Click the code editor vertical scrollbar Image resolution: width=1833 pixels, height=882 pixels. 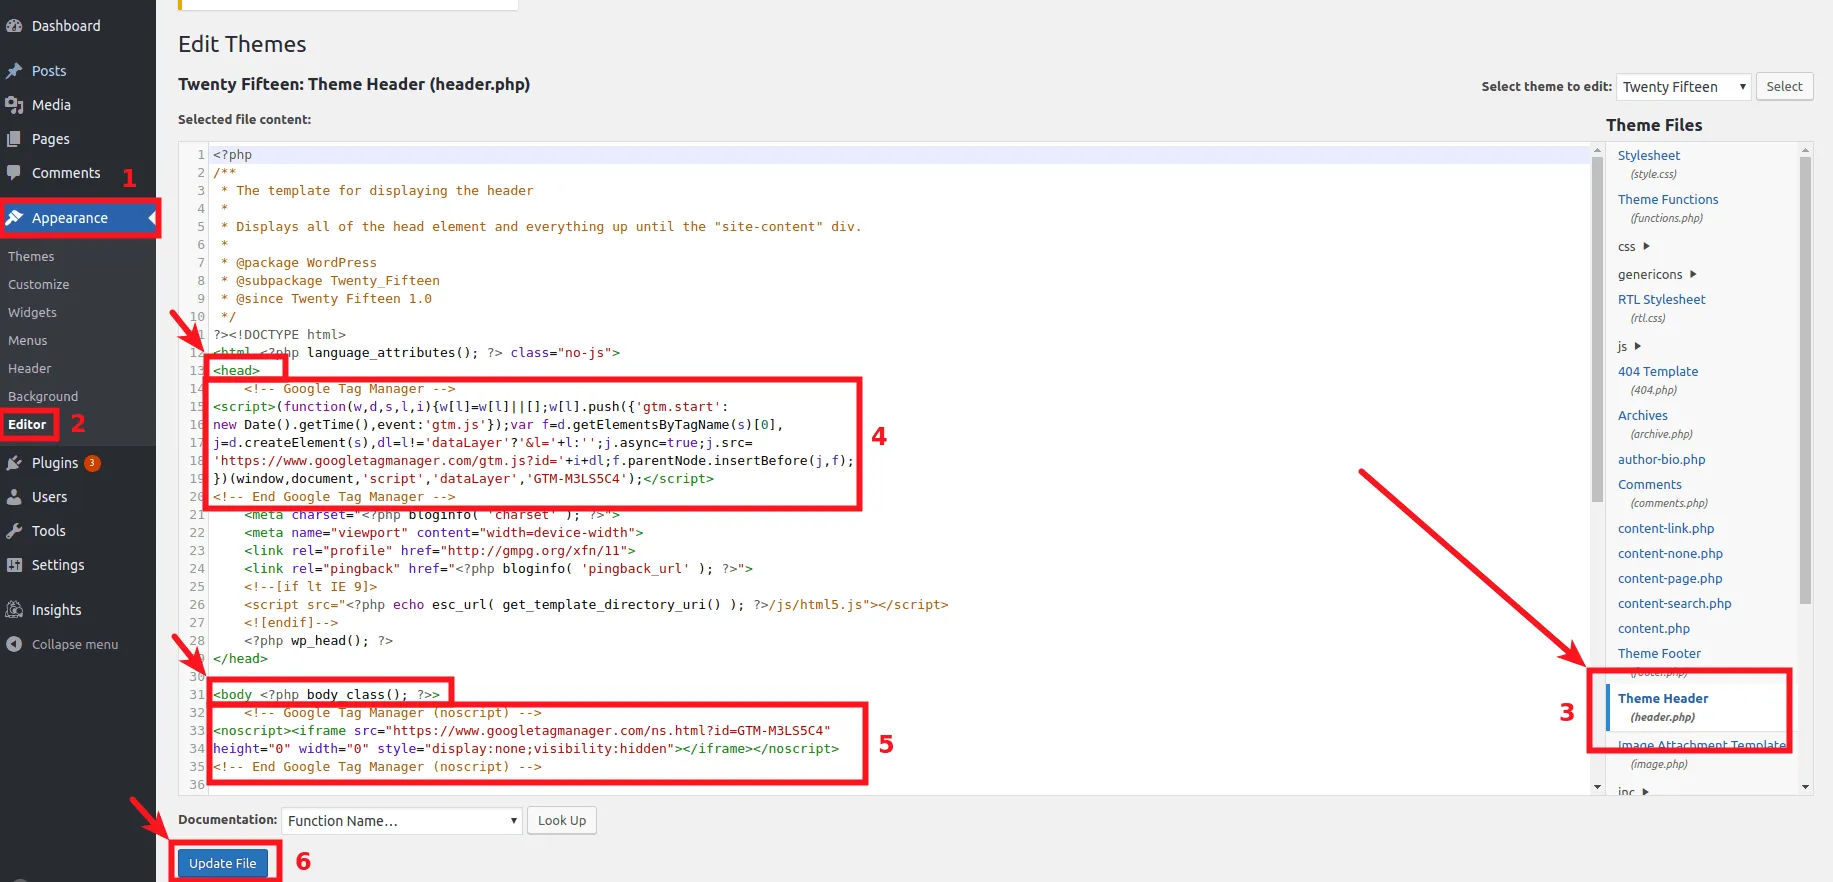click(x=1597, y=330)
